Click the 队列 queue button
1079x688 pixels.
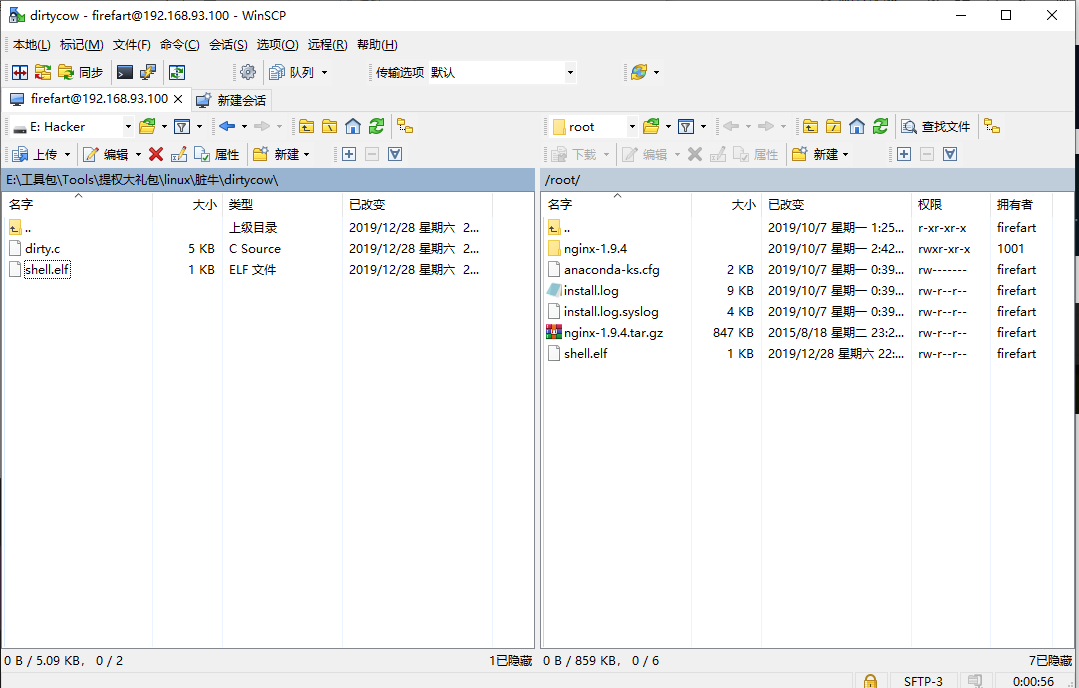click(x=291, y=72)
